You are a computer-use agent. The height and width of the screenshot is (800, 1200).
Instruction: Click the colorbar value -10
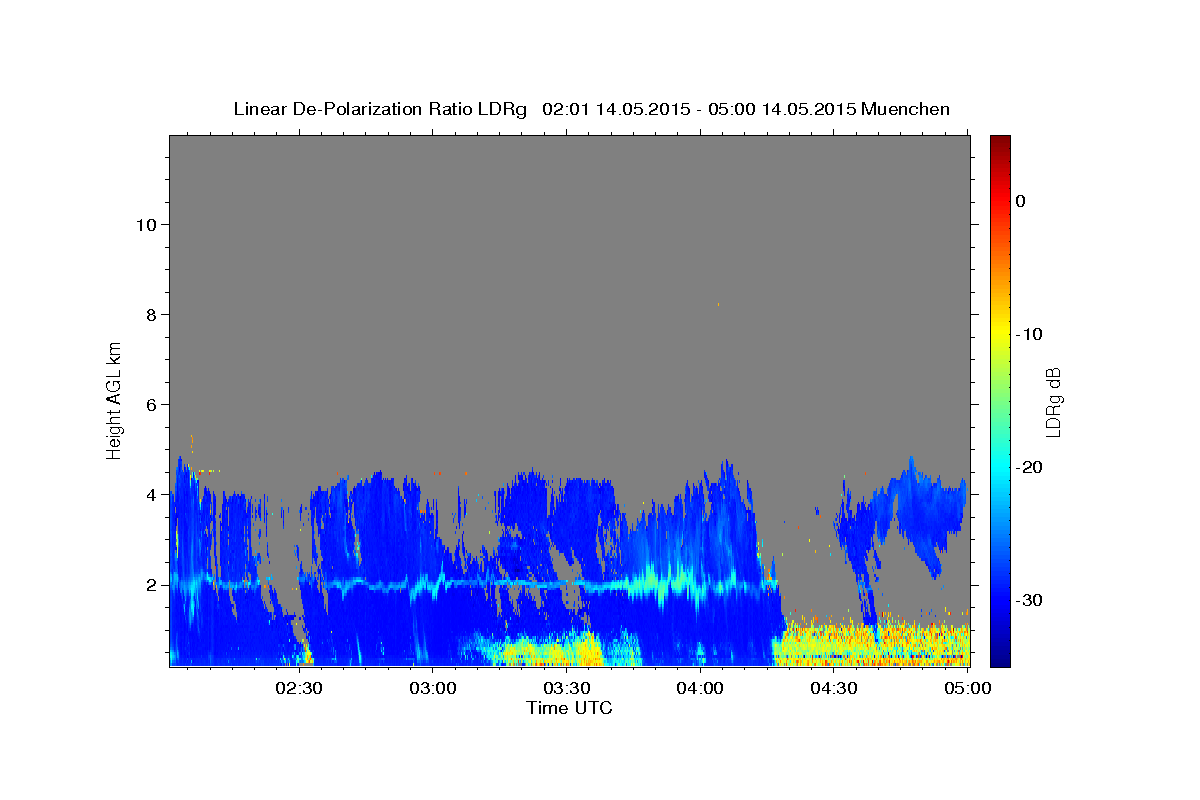coord(1029,334)
